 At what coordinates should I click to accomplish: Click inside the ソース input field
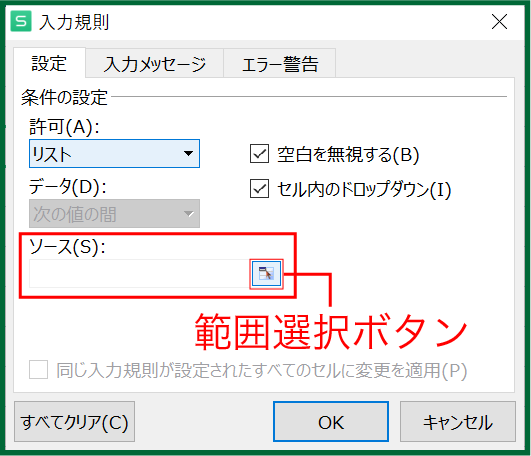tap(139, 274)
